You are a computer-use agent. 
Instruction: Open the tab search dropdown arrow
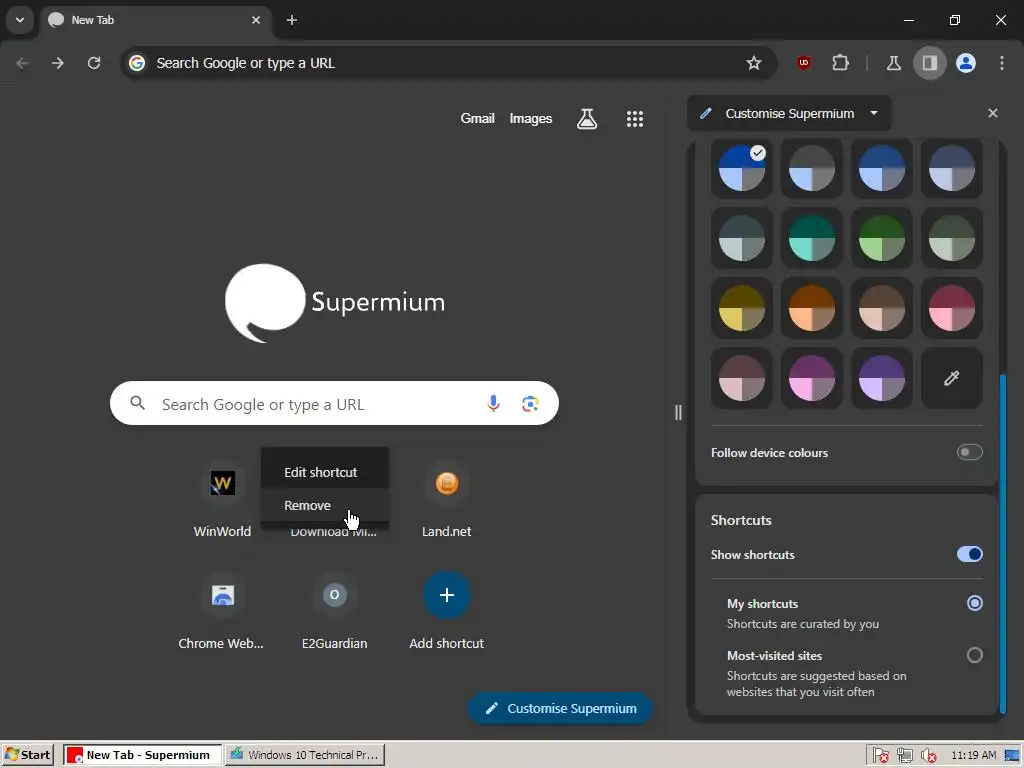pyautogui.click(x=20, y=20)
